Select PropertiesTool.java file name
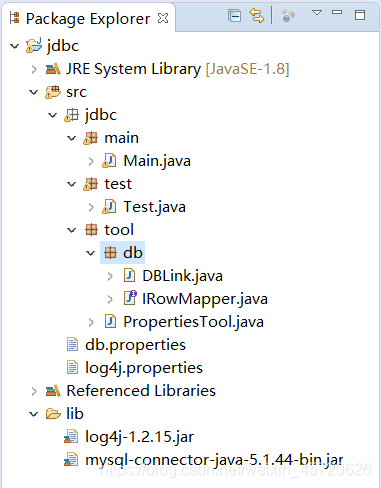 (x=193, y=322)
